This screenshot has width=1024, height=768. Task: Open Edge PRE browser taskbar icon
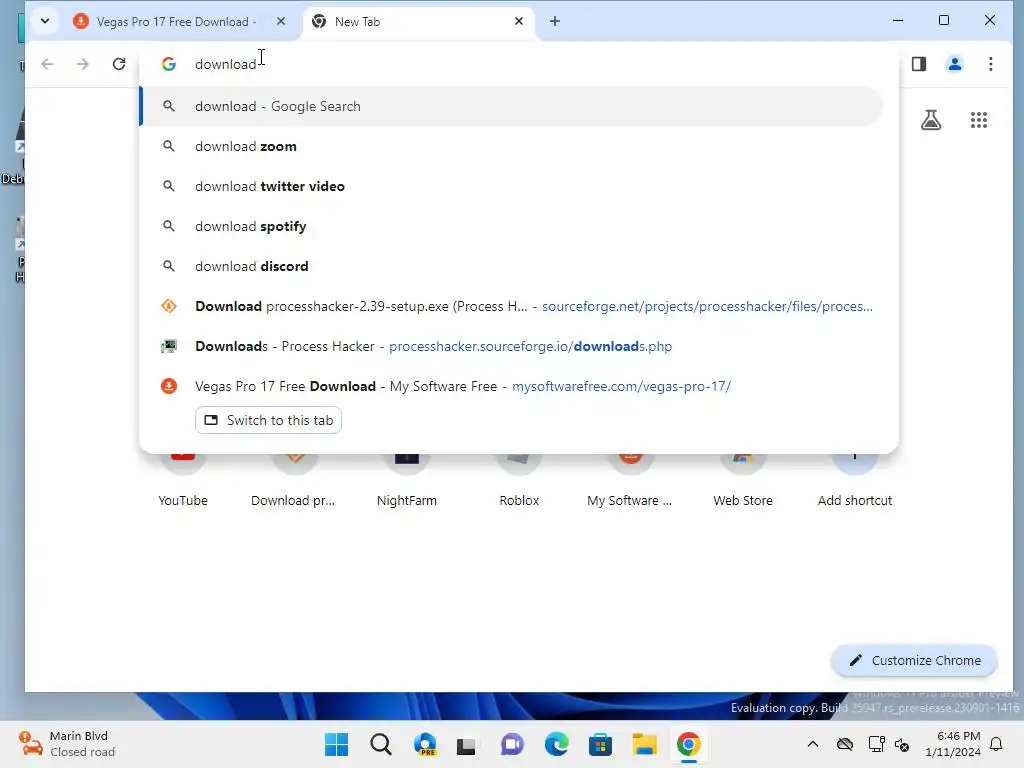tap(425, 744)
